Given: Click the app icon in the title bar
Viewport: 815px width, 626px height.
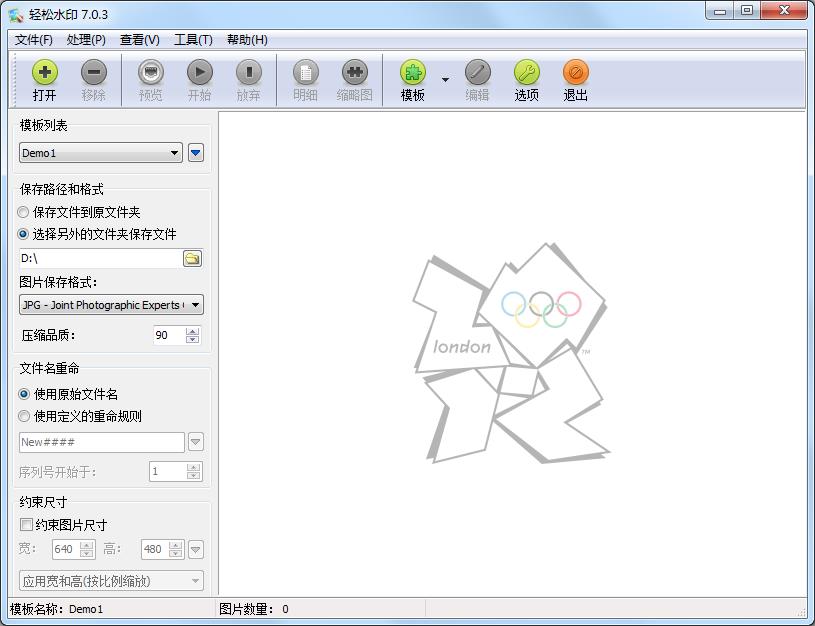Looking at the screenshot, I should [16, 15].
